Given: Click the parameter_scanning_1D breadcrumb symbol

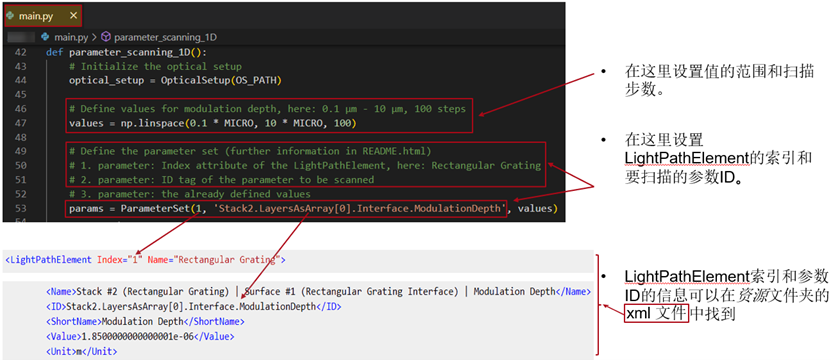Looking at the screenshot, I should (165, 37).
